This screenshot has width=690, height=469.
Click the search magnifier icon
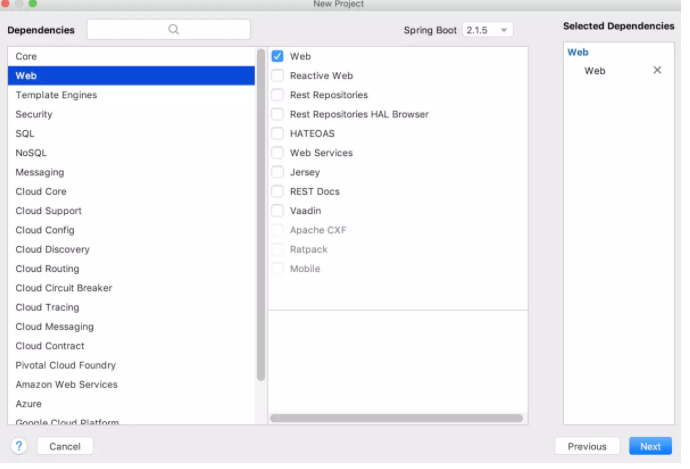click(x=174, y=30)
